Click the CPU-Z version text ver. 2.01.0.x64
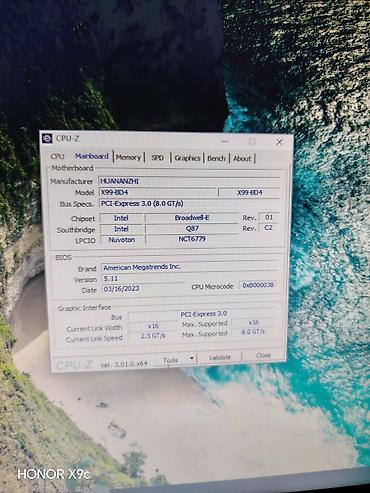The image size is (370, 493). tap(124, 364)
